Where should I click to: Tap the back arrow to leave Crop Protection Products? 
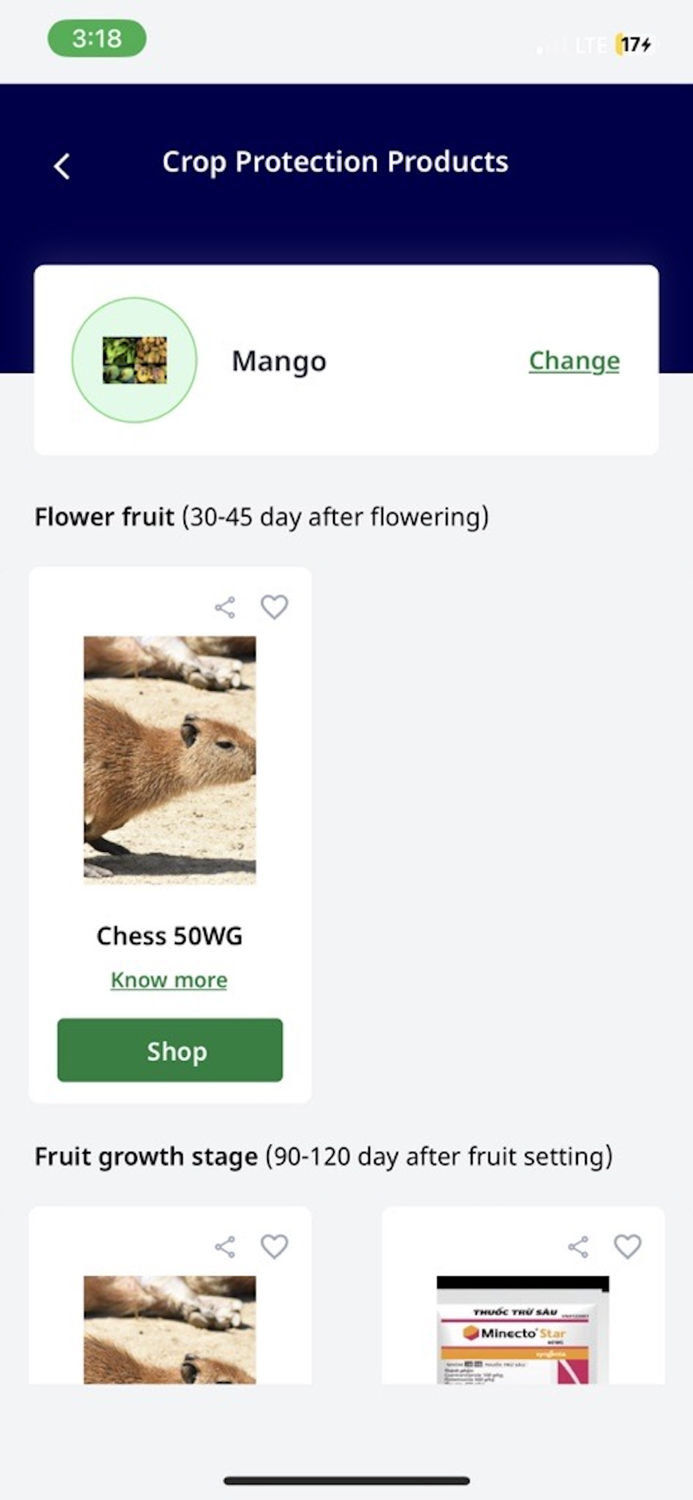click(x=61, y=165)
